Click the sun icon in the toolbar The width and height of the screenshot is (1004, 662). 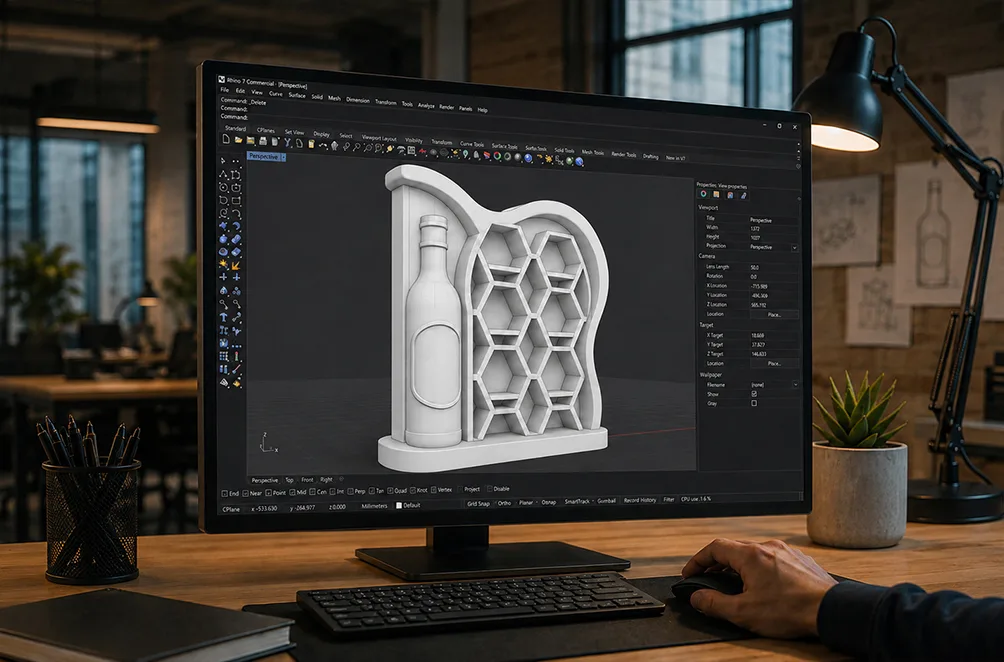(x=548, y=159)
